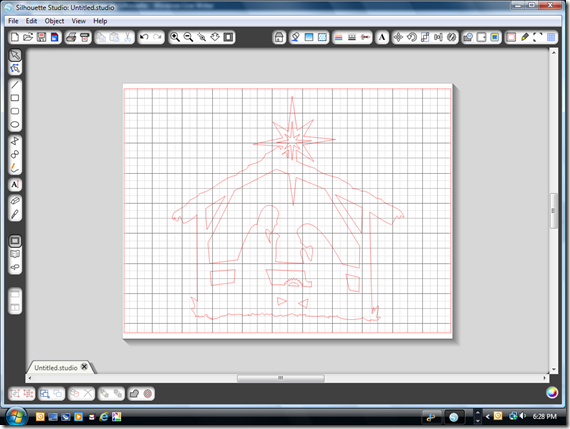
Task: Open the line style panel
Action: click(352, 37)
